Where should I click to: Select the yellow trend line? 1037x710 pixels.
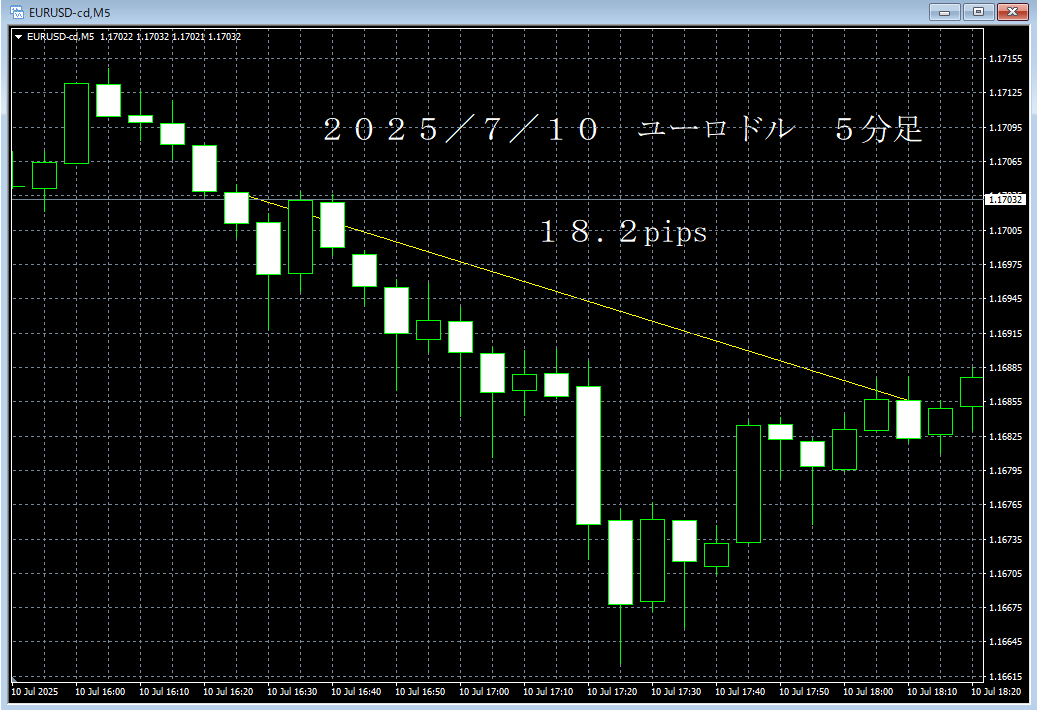(x=575, y=297)
